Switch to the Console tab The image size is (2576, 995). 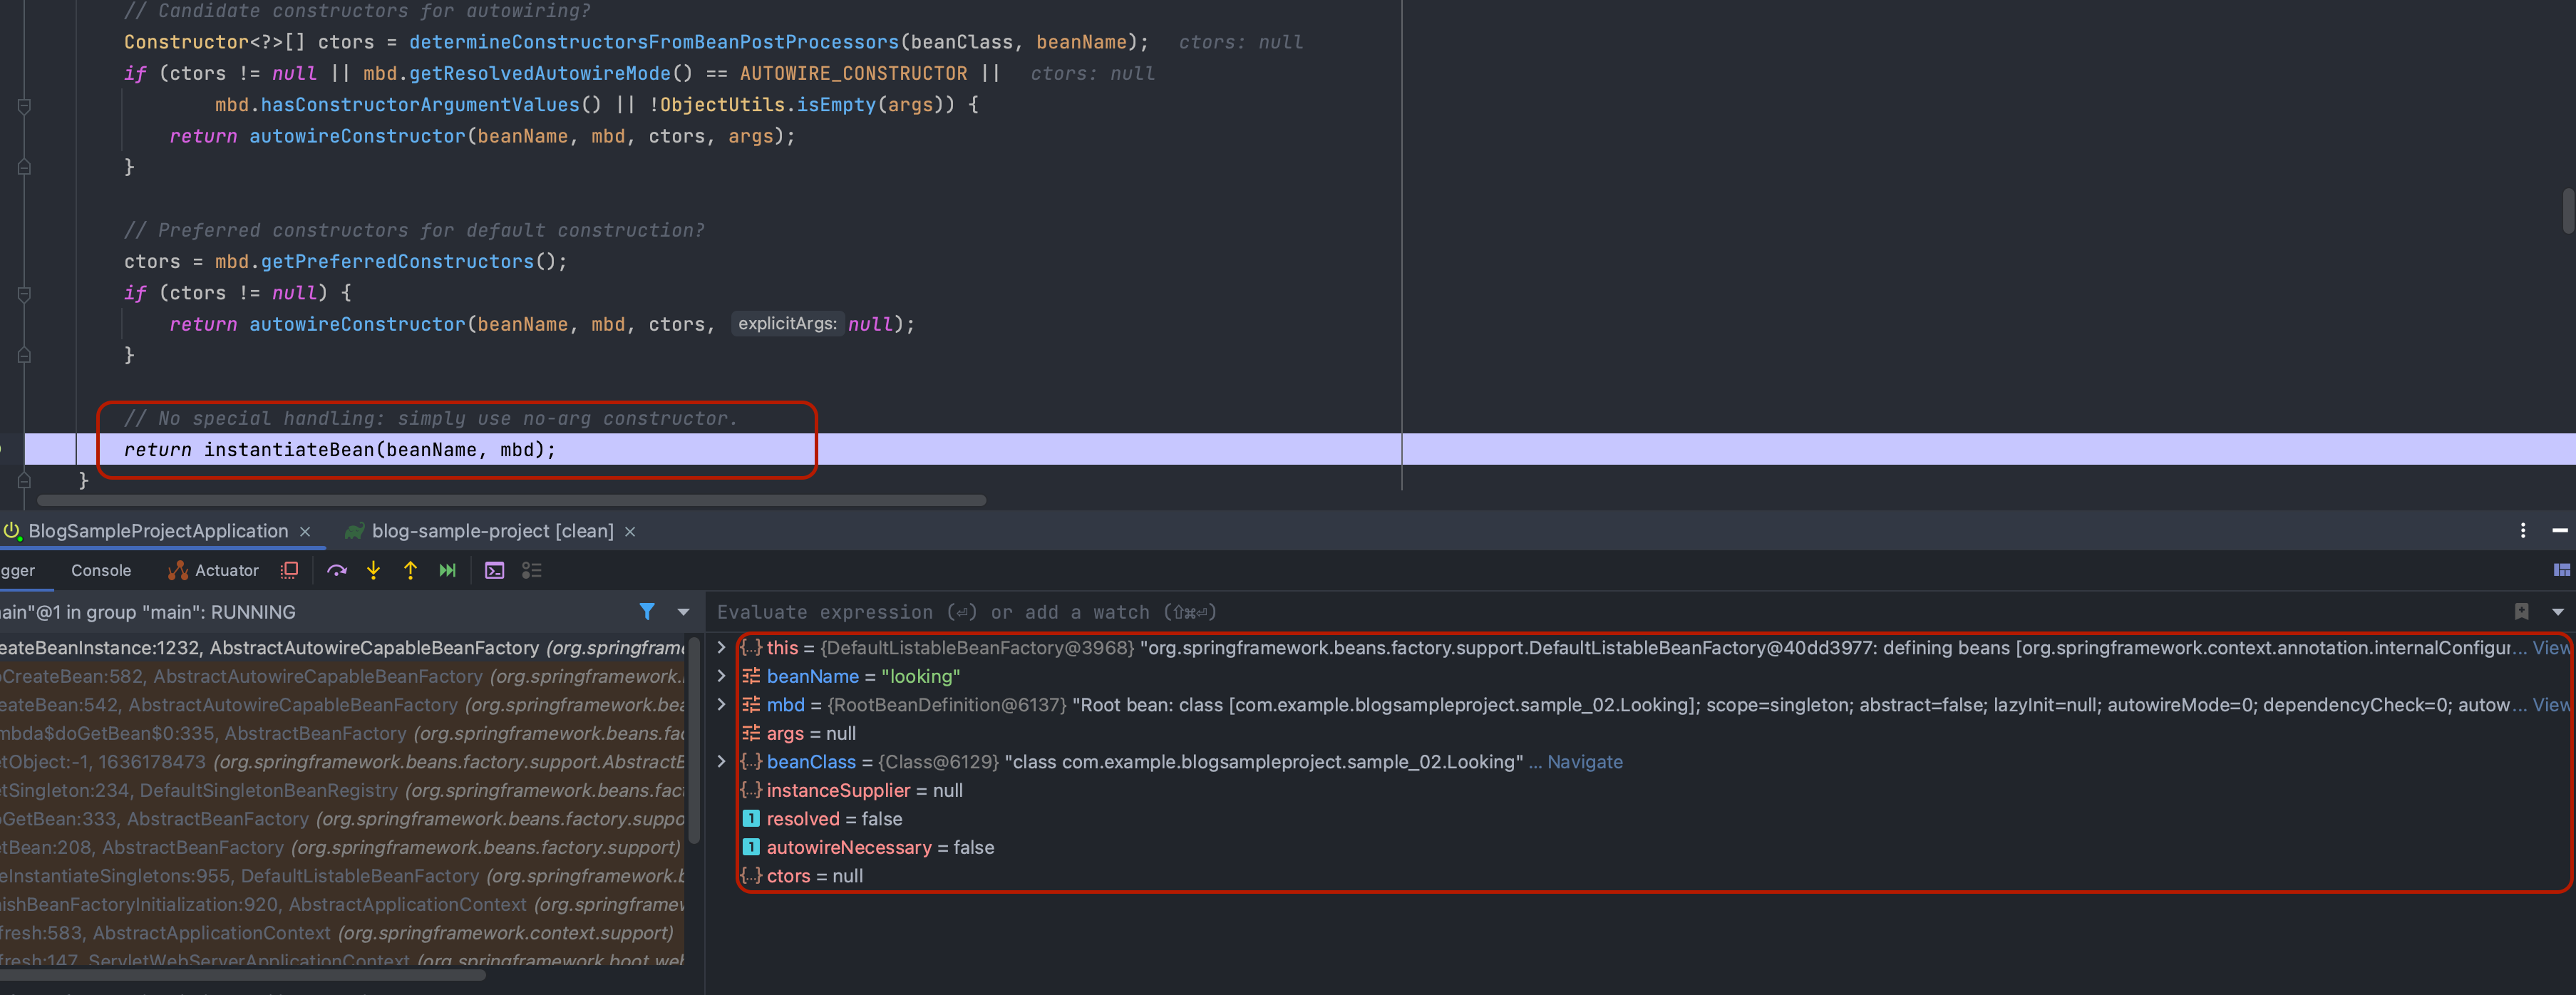point(101,570)
